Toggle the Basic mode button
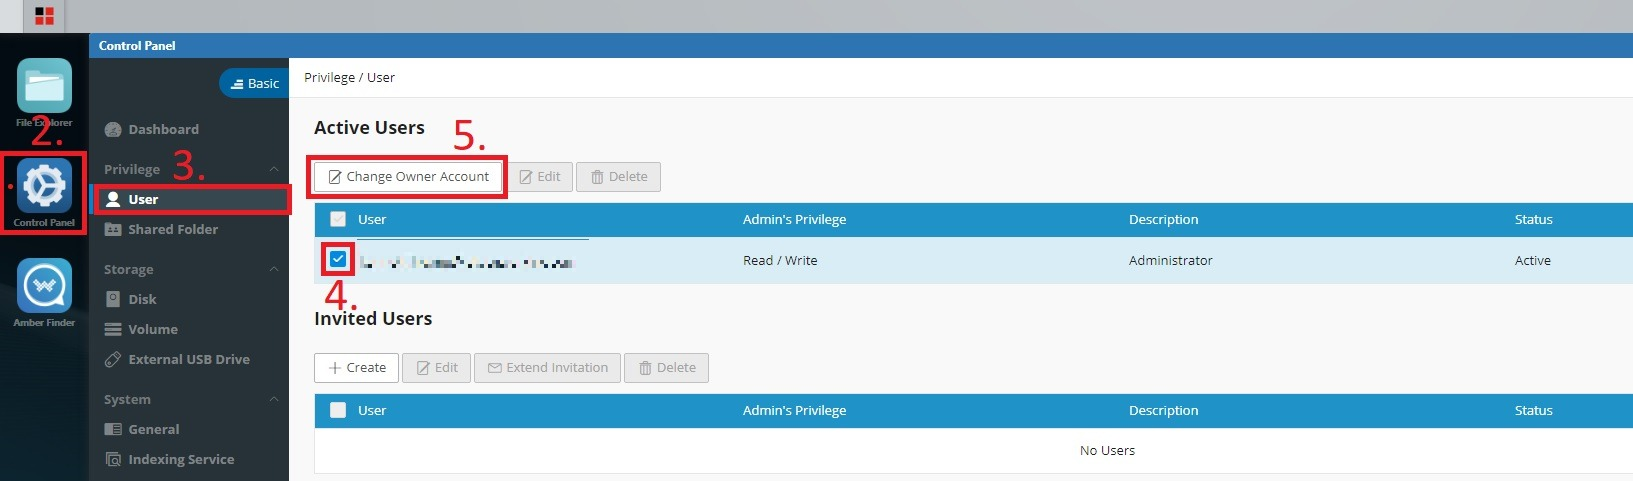Image resolution: width=1633 pixels, height=481 pixels. pos(254,83)
